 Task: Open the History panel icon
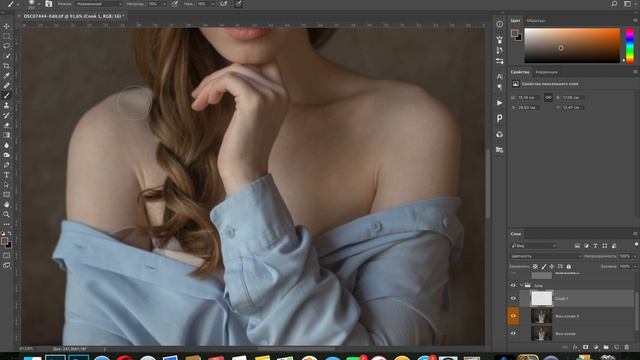coord(500,50)
